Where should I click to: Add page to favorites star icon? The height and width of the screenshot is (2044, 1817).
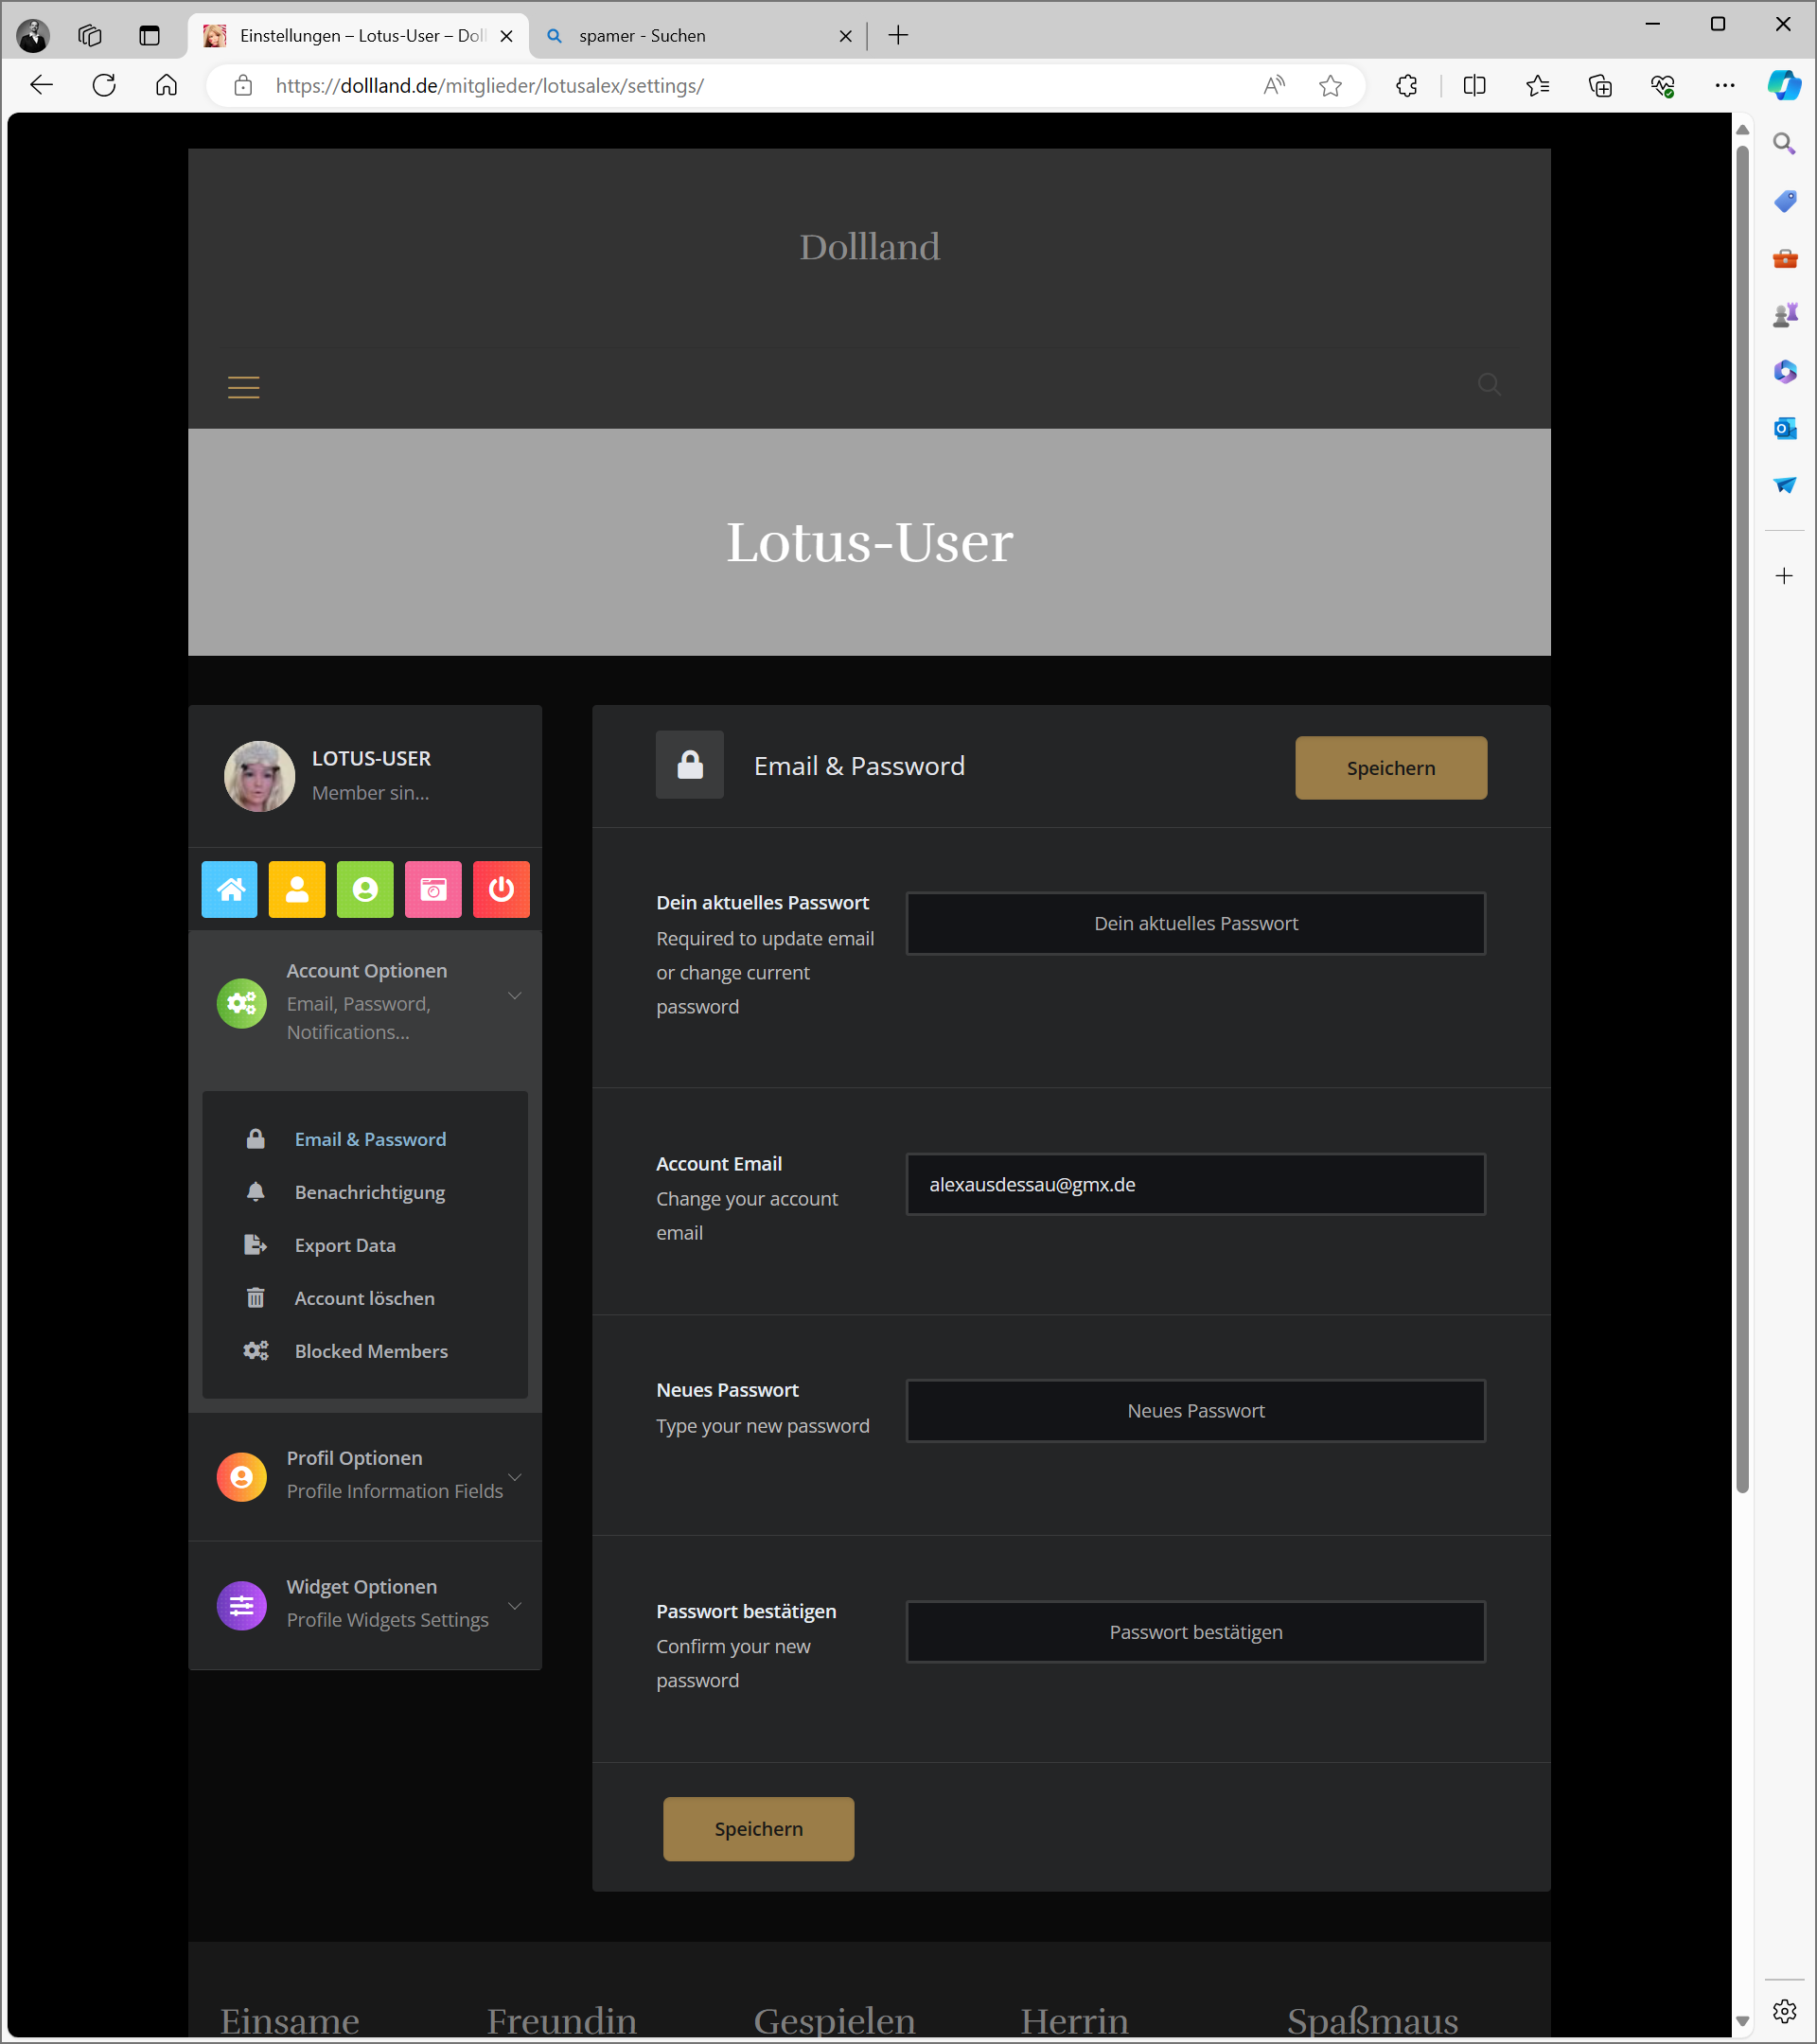tap(1329, 86)
